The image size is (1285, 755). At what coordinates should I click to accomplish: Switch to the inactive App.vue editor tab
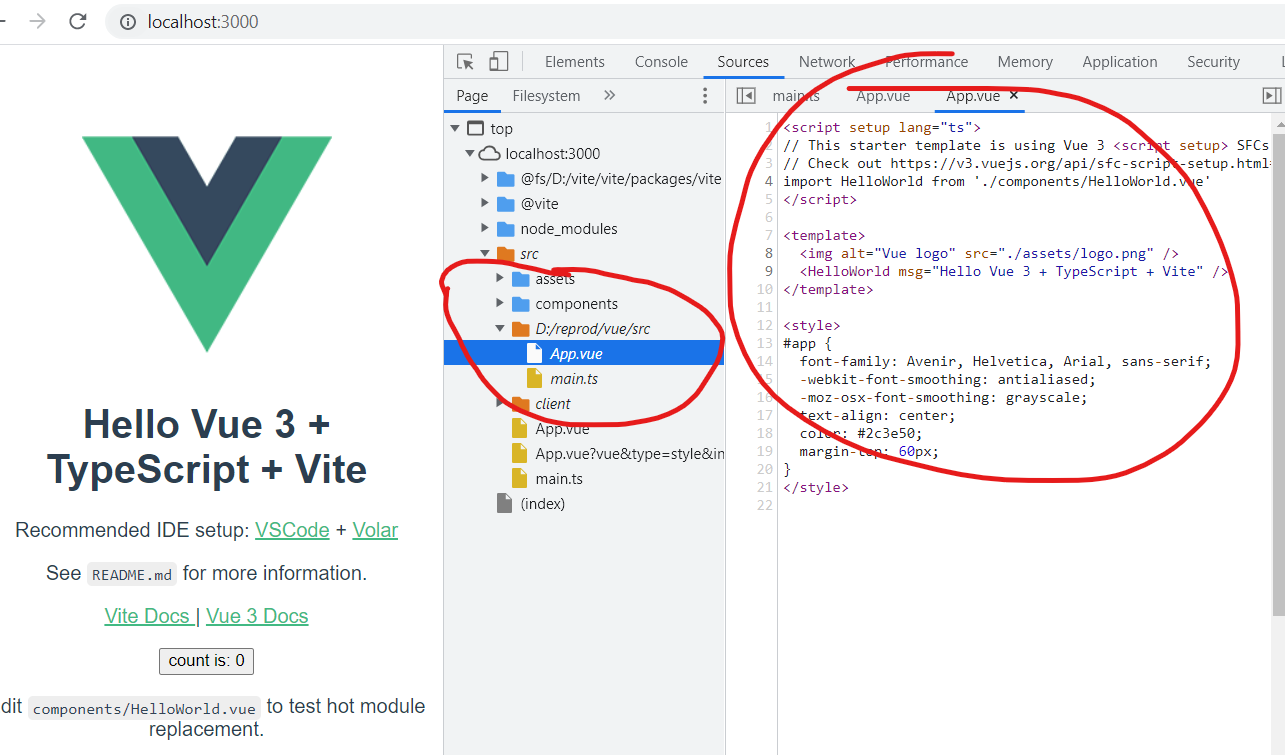tap(883, 96)
